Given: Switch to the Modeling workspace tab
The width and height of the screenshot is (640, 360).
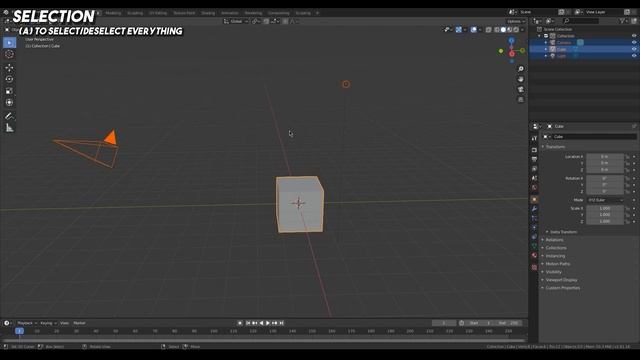Looking at the screenshot, I should [113, 13].
